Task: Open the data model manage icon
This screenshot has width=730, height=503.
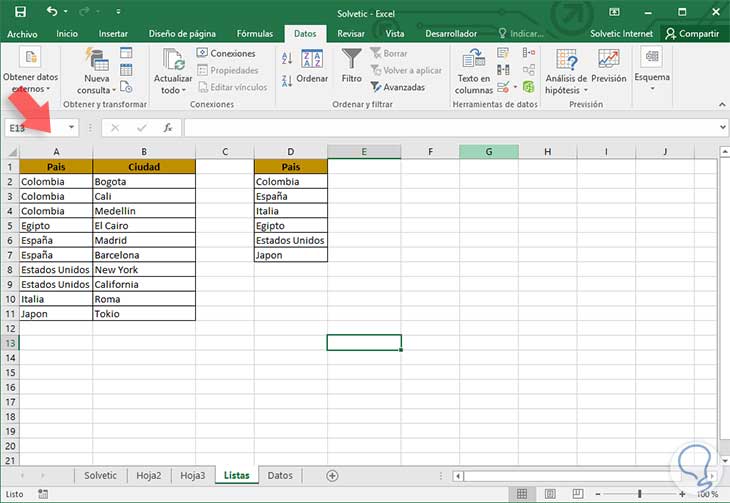Action: point(528,87)
